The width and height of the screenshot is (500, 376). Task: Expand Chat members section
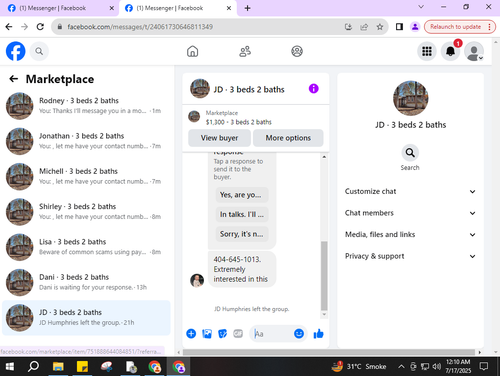pos(410,213)
